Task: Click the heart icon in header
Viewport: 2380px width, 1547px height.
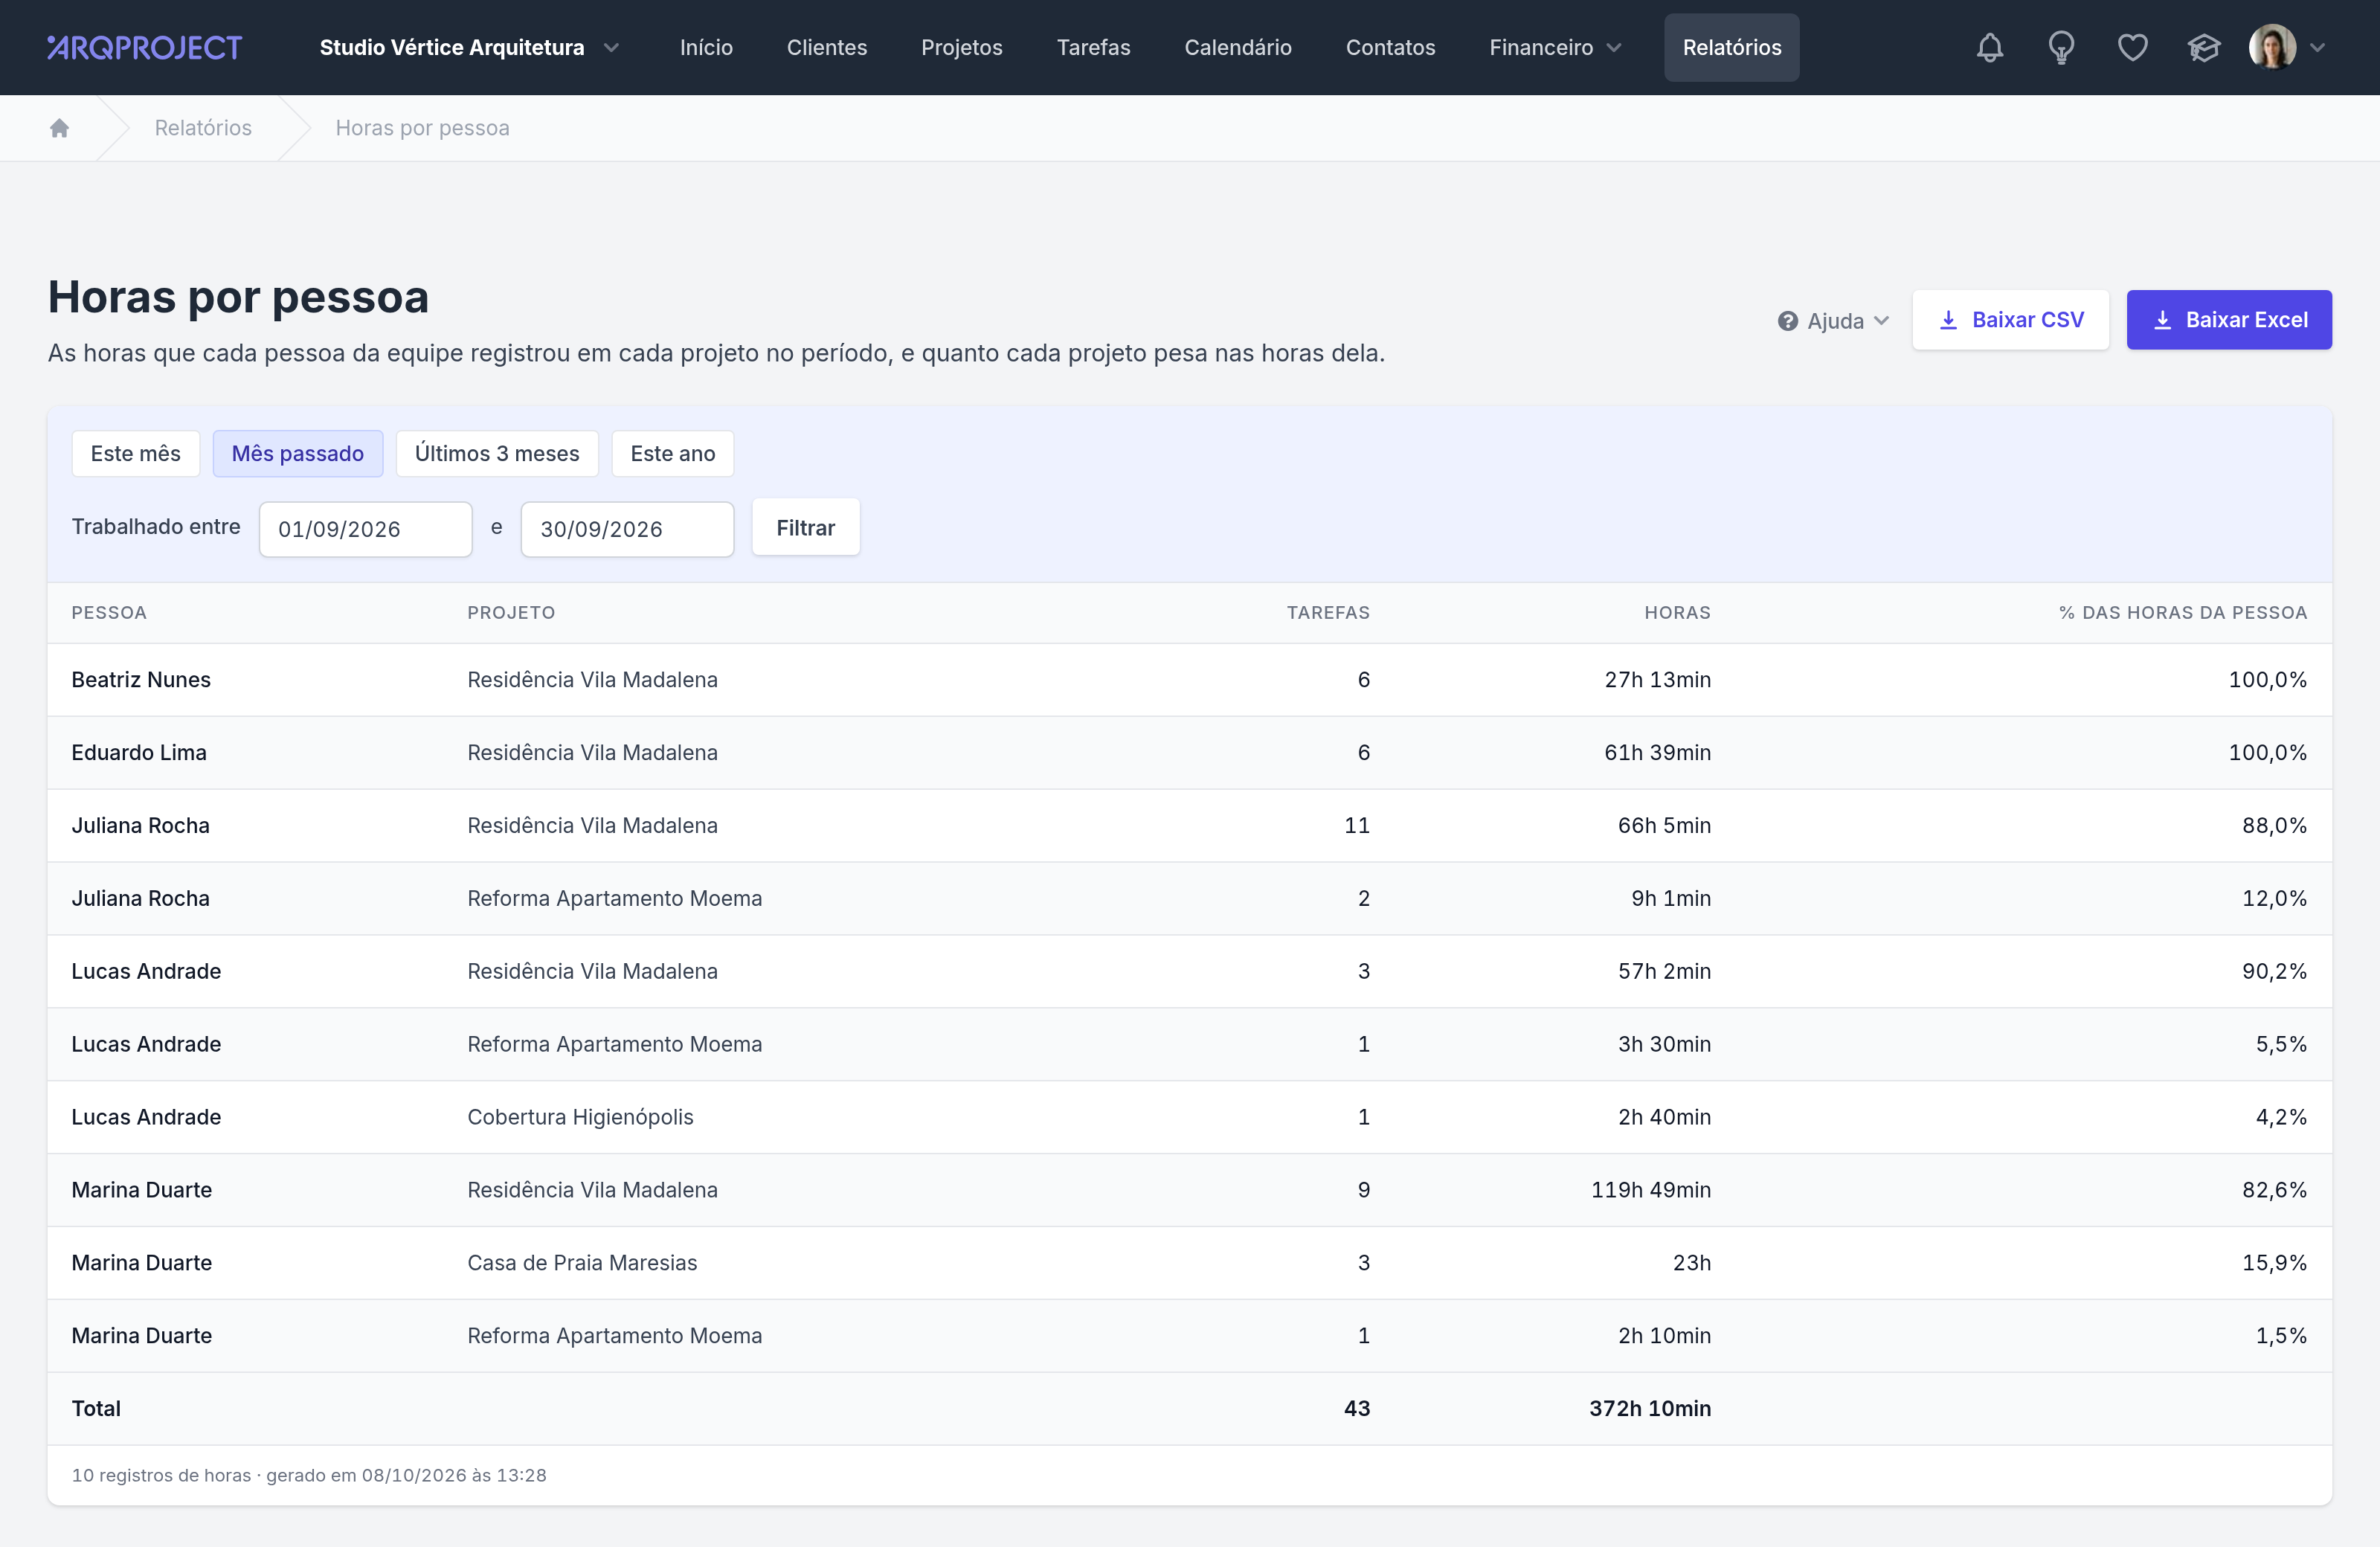Action: pyautogui.click(x=2132, y=47)
